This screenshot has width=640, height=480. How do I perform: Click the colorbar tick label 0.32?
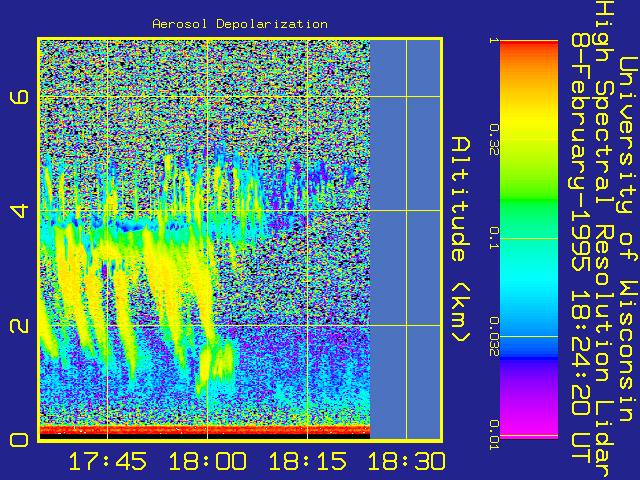coord(494,140)
